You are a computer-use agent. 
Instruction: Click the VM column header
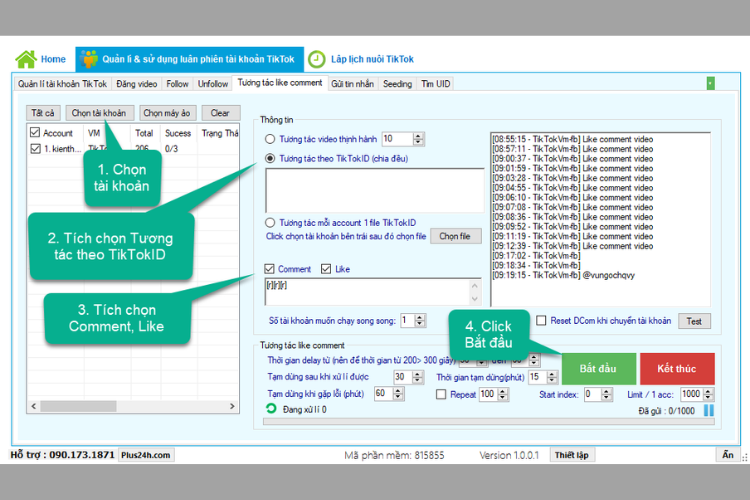pyautogui.click(x=94, y=133)
